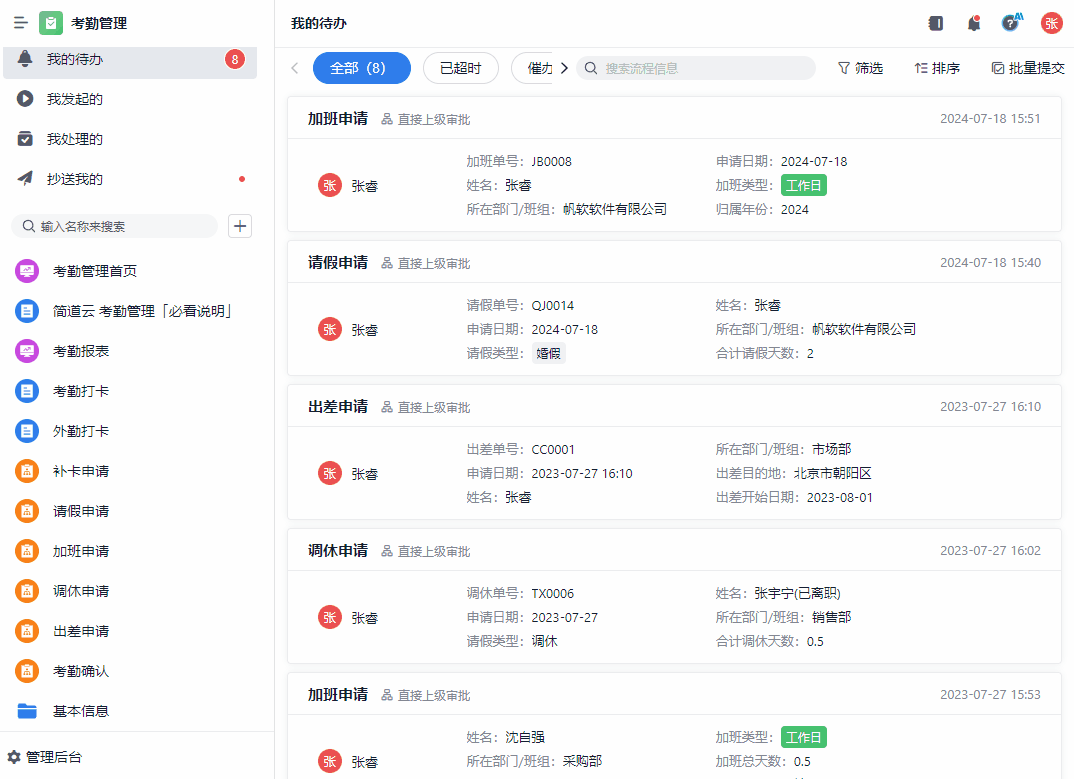
Task: Click the gear icon beside 管理后台
Action: pyautogui.click(x=14, y=757)
